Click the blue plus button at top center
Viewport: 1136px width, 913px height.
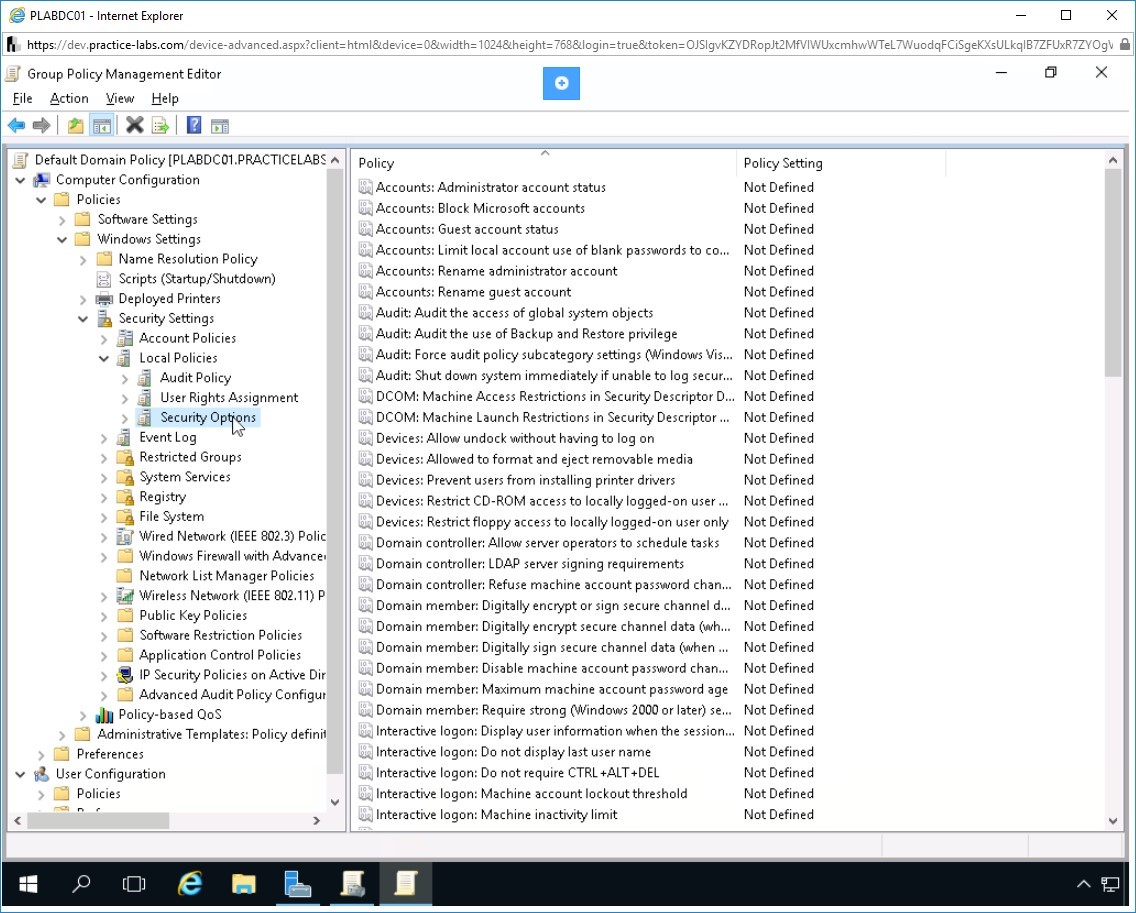point(561,83)
